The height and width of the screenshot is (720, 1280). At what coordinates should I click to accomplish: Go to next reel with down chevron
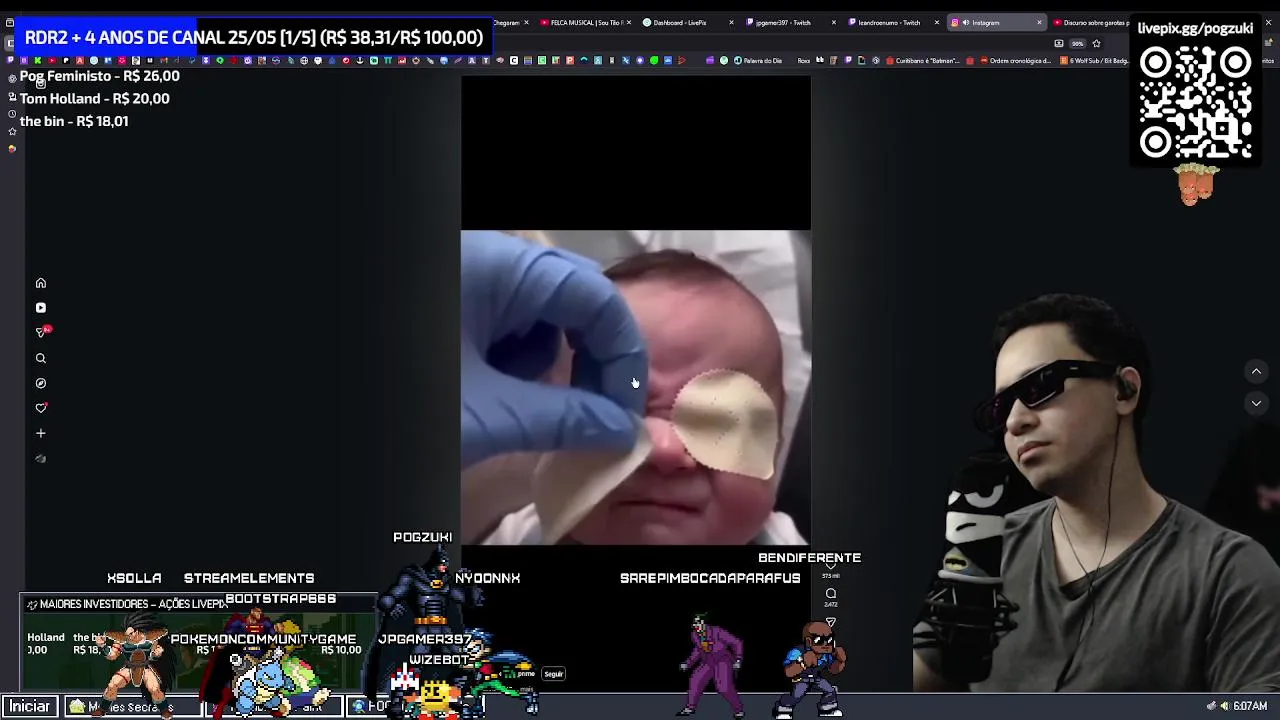click(1256, 403)
